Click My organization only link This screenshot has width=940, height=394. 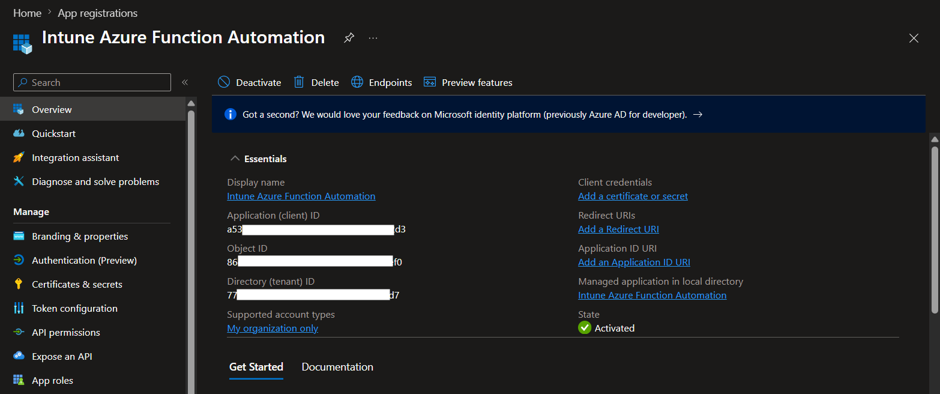point(272,328)
